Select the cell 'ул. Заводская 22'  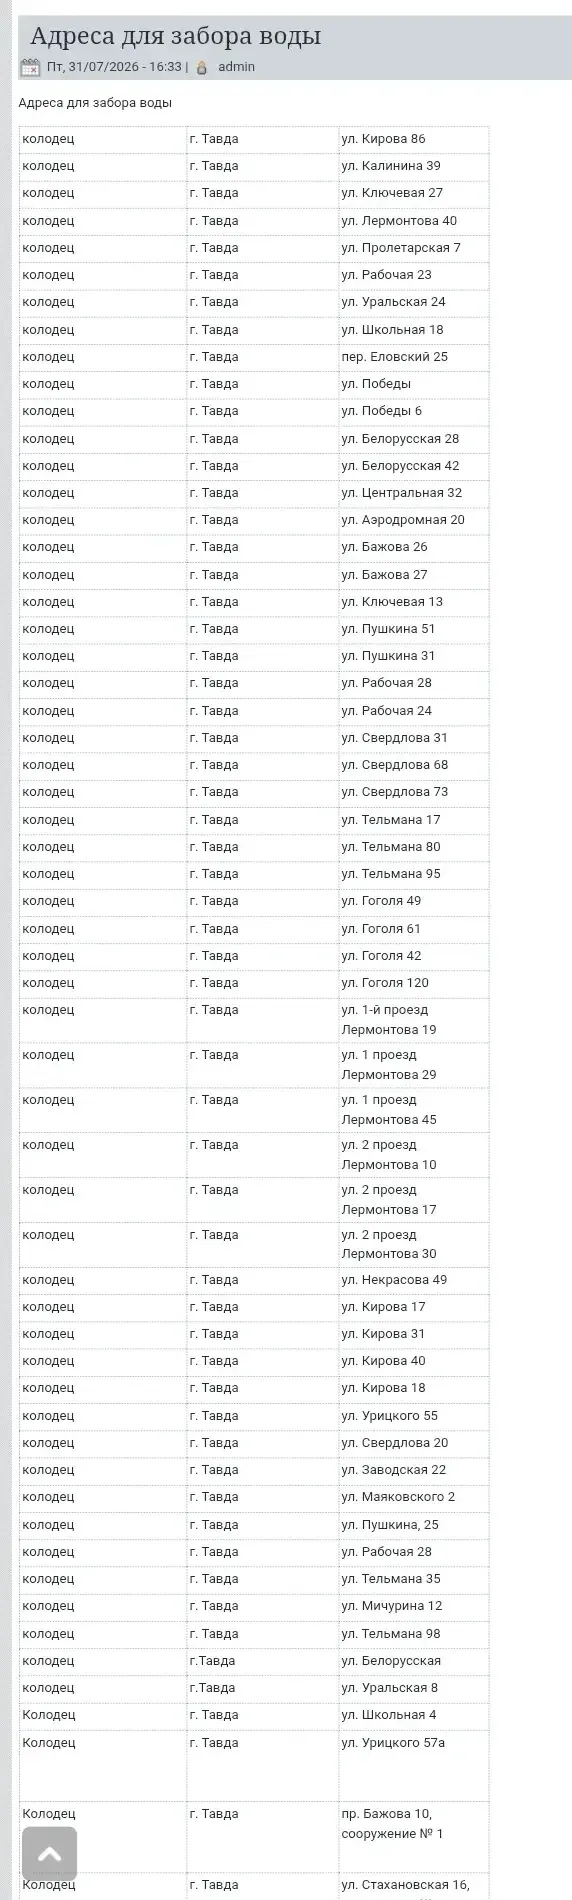[413, 1470]
